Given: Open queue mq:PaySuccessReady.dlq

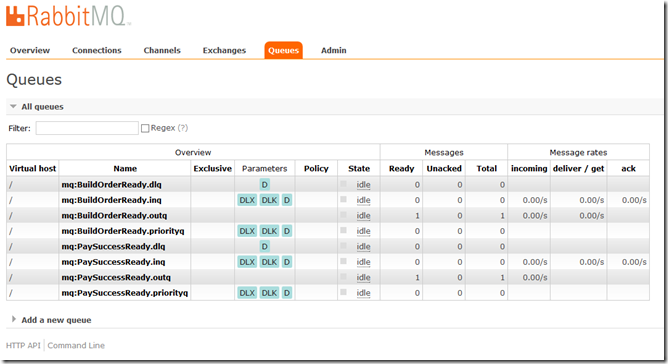Looking at the screenshot, I should (113, 246).
